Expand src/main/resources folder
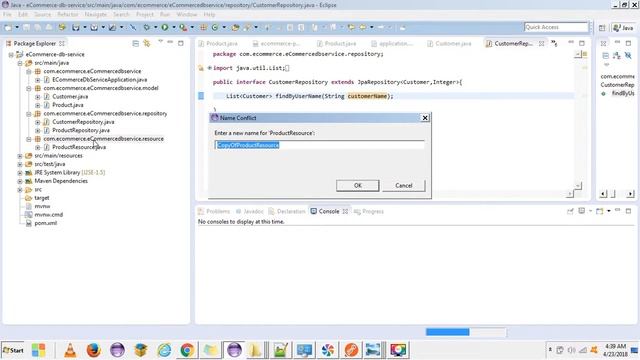 tap(20, 156)
